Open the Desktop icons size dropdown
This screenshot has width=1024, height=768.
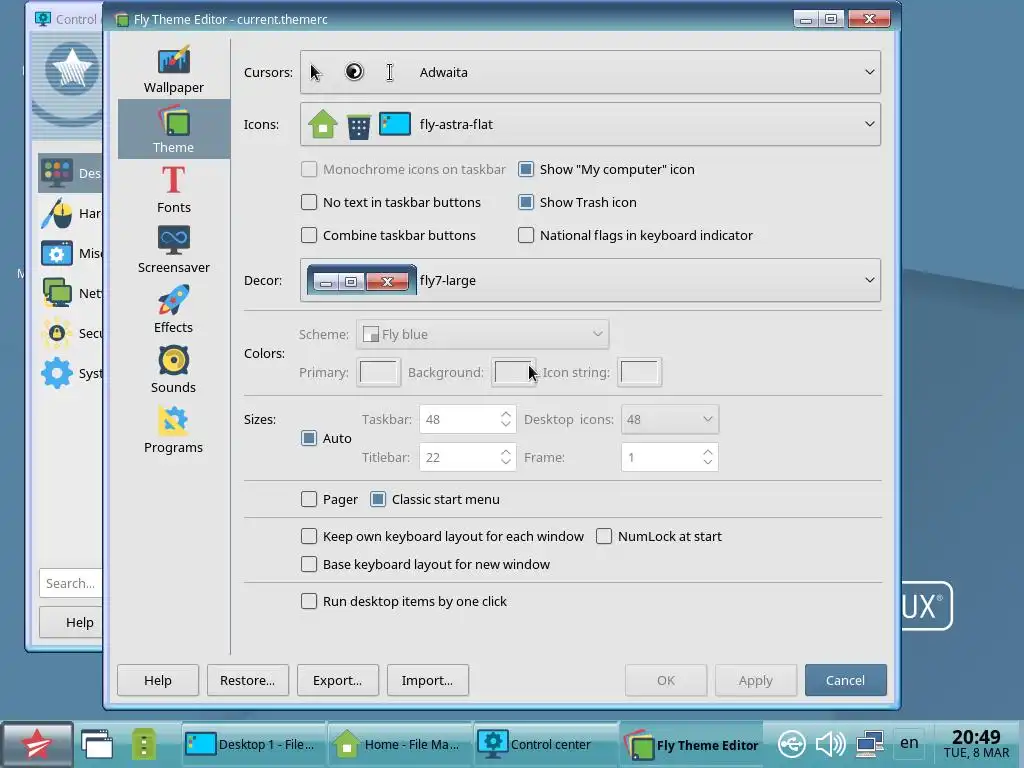pos(670,419)
